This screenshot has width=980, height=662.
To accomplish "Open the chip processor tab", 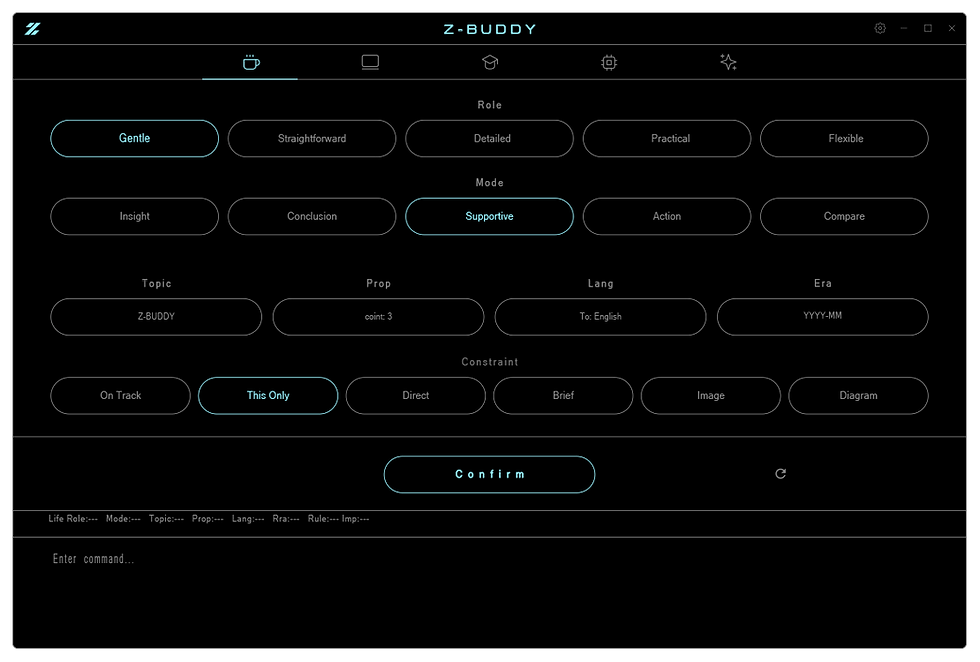I will tap(609, 63).
